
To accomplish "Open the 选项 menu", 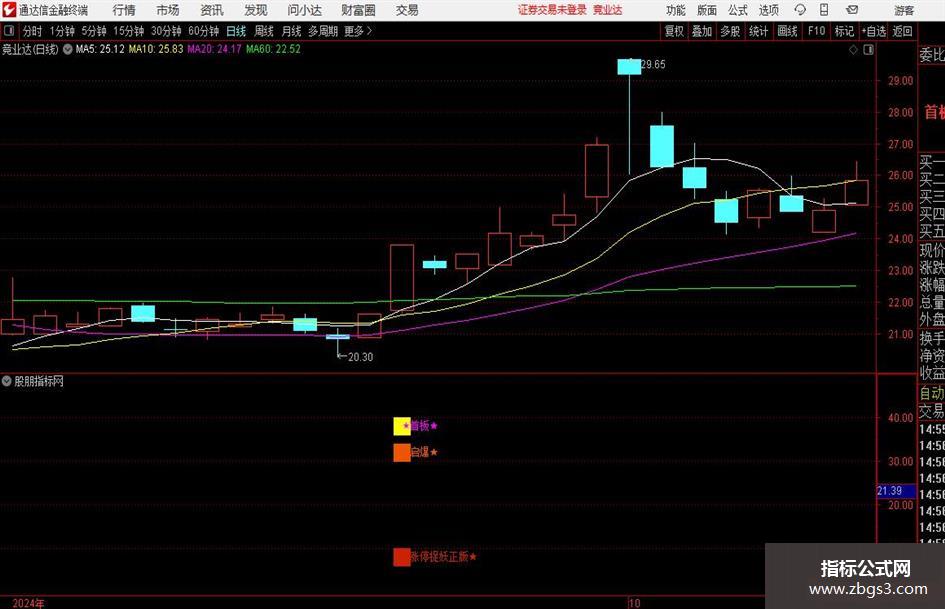I will pyautogui.click(x=768, y=10).
